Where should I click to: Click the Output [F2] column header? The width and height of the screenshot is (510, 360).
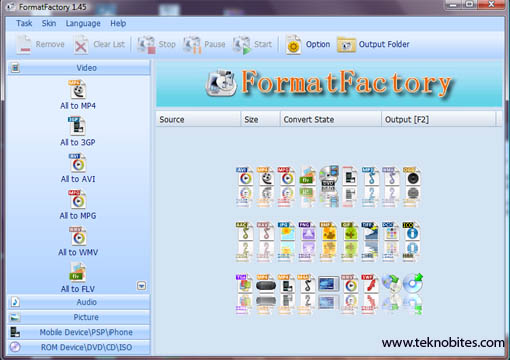tap(439, 119)
